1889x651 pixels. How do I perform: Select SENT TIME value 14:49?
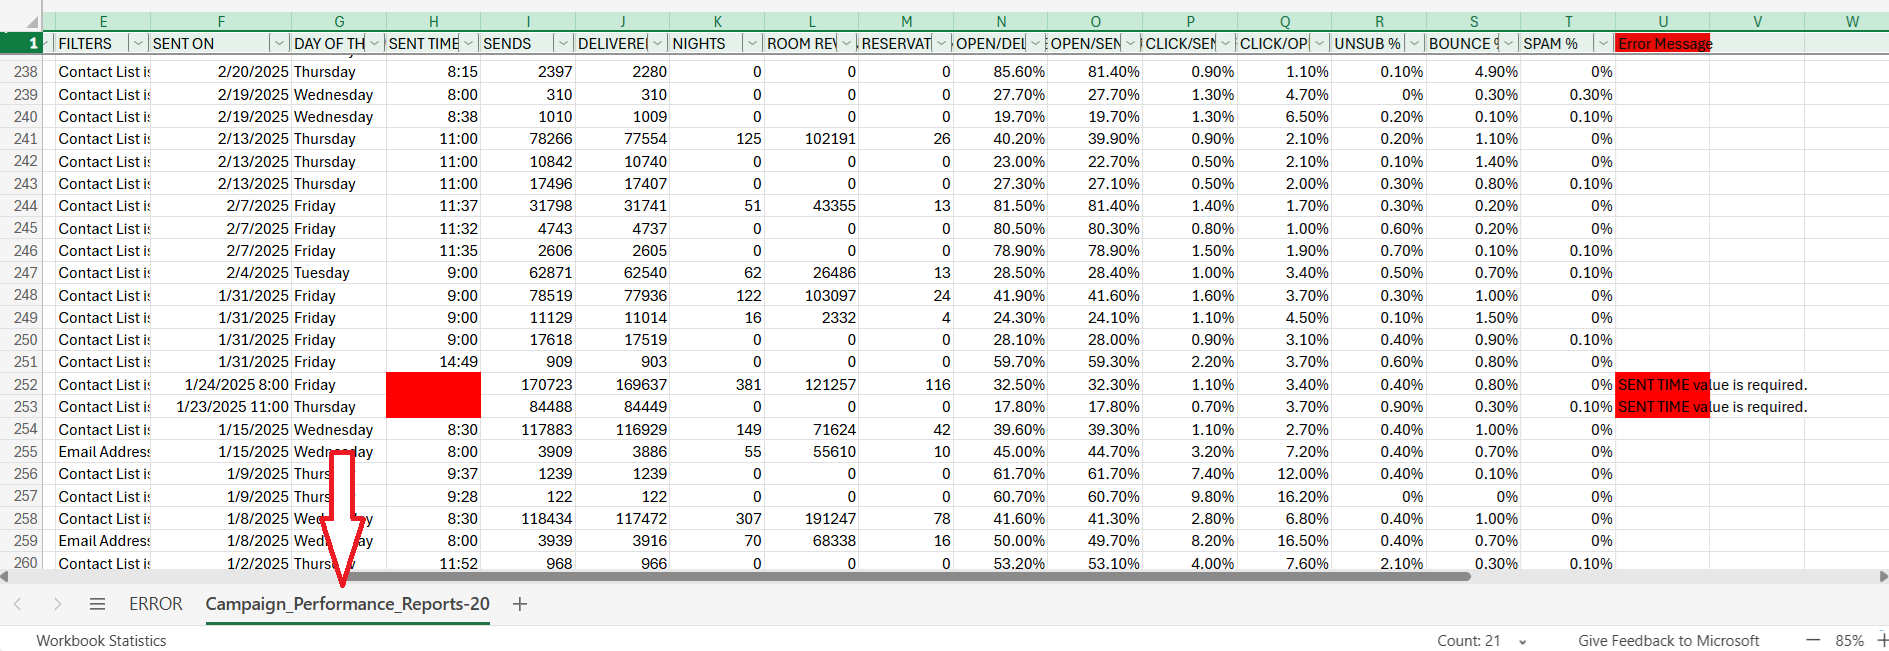(433, 361)
